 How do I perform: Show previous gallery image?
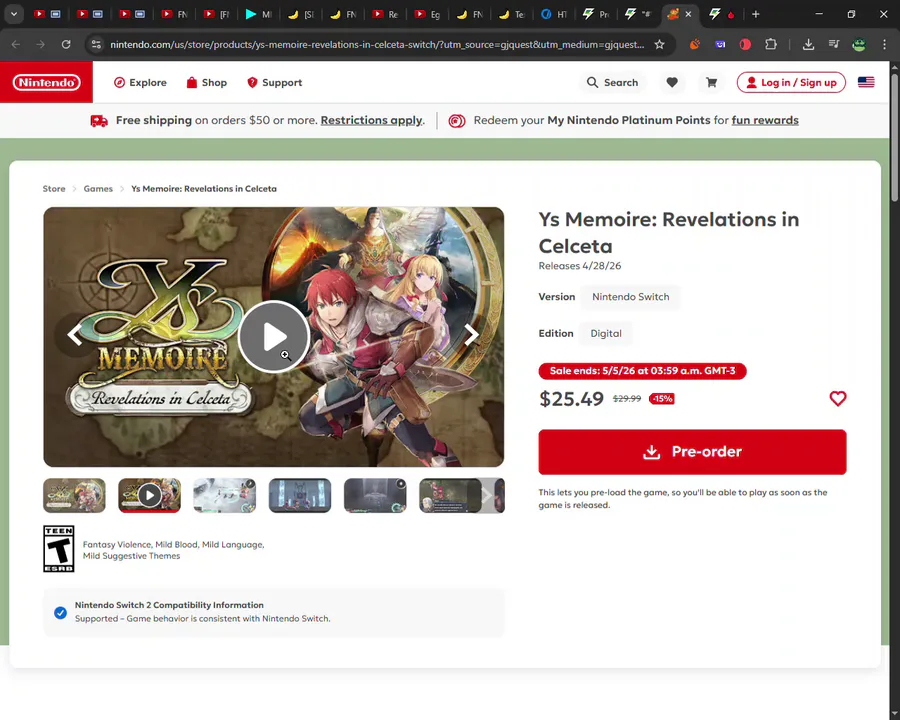pyautogui.click(x=75, y=335)
